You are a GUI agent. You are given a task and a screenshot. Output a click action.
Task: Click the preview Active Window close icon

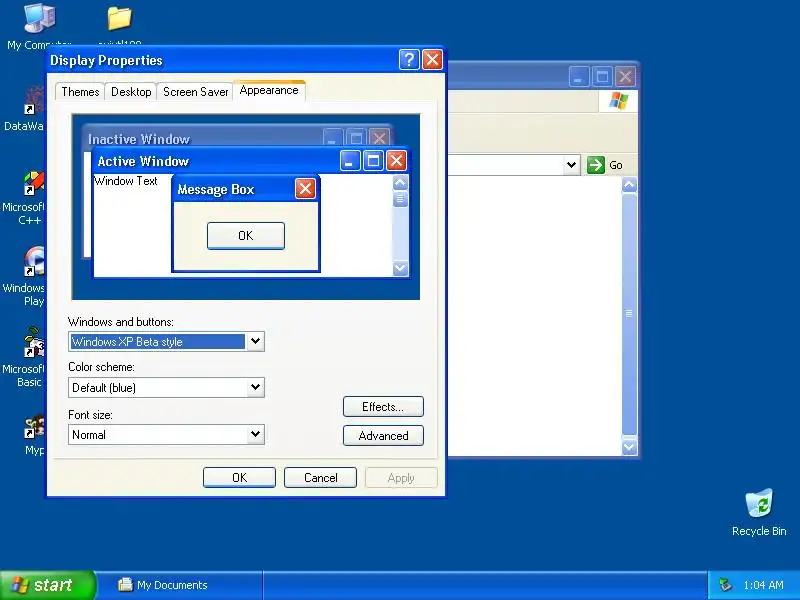coord(396,161)
